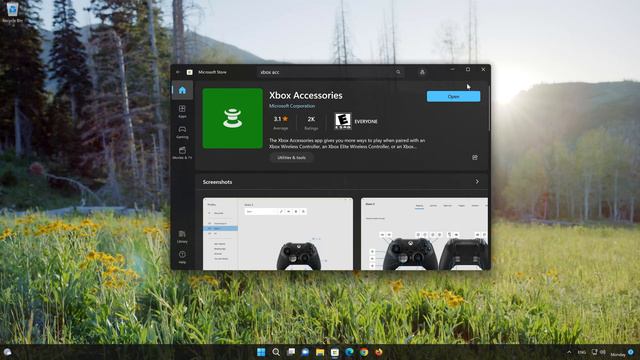The width and height of the screenshot is (640, 360).
Task: Click the weather widget at taskbar left
Action: (x=7, y=352)
